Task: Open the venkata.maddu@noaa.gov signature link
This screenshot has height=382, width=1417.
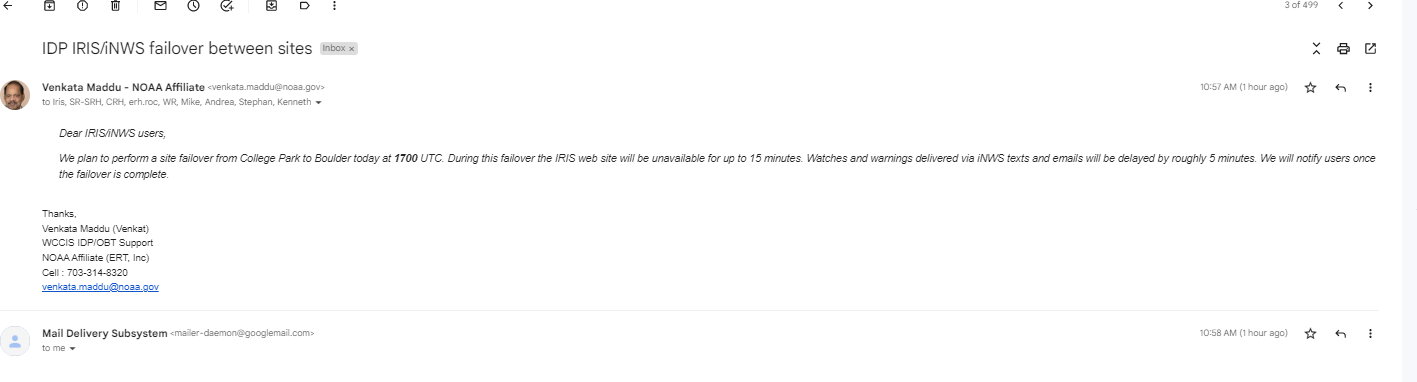Action: click(100, 287)
